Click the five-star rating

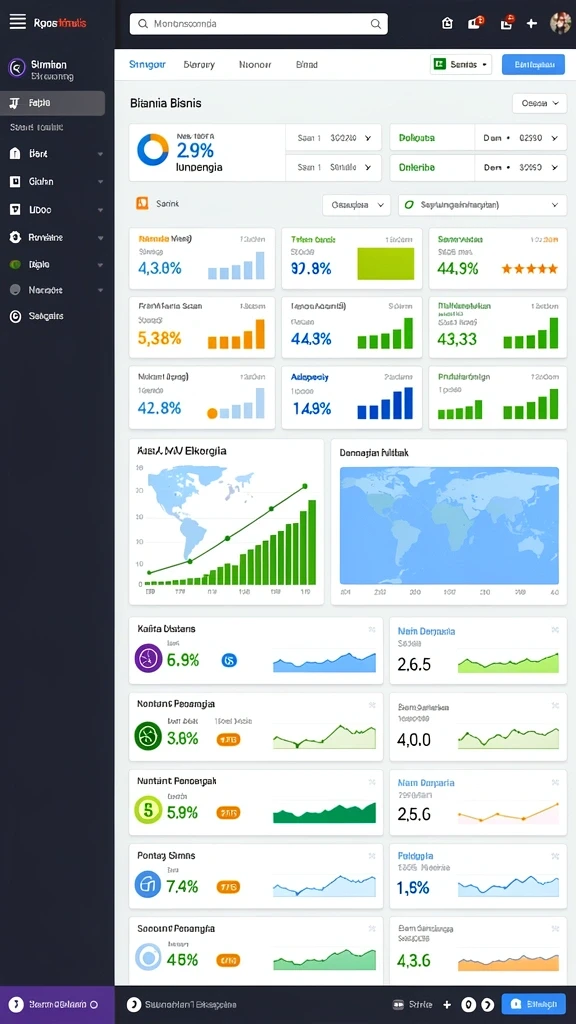(x=529, y=268)
